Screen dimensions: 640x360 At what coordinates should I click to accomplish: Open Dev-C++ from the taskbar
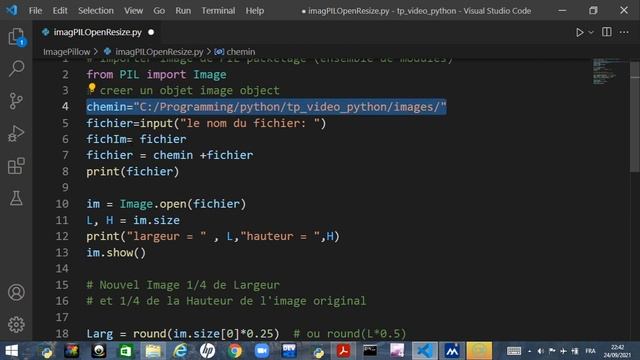coord(289,351)
